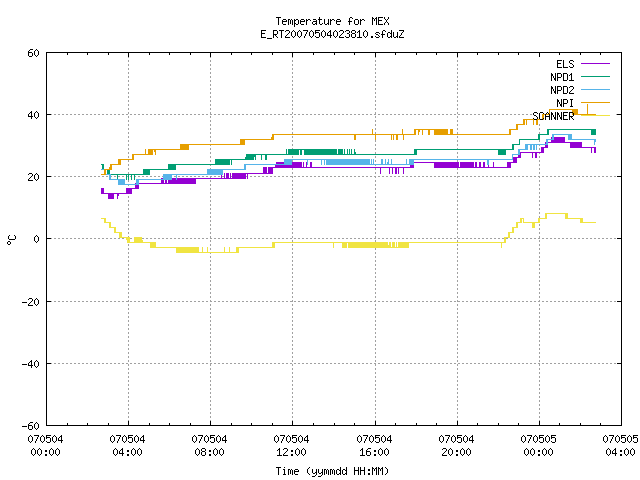Click the 'Time (yymmdd HH:MM)' axis title
This screenshot has width=640, height=480.
coord(332,471)
